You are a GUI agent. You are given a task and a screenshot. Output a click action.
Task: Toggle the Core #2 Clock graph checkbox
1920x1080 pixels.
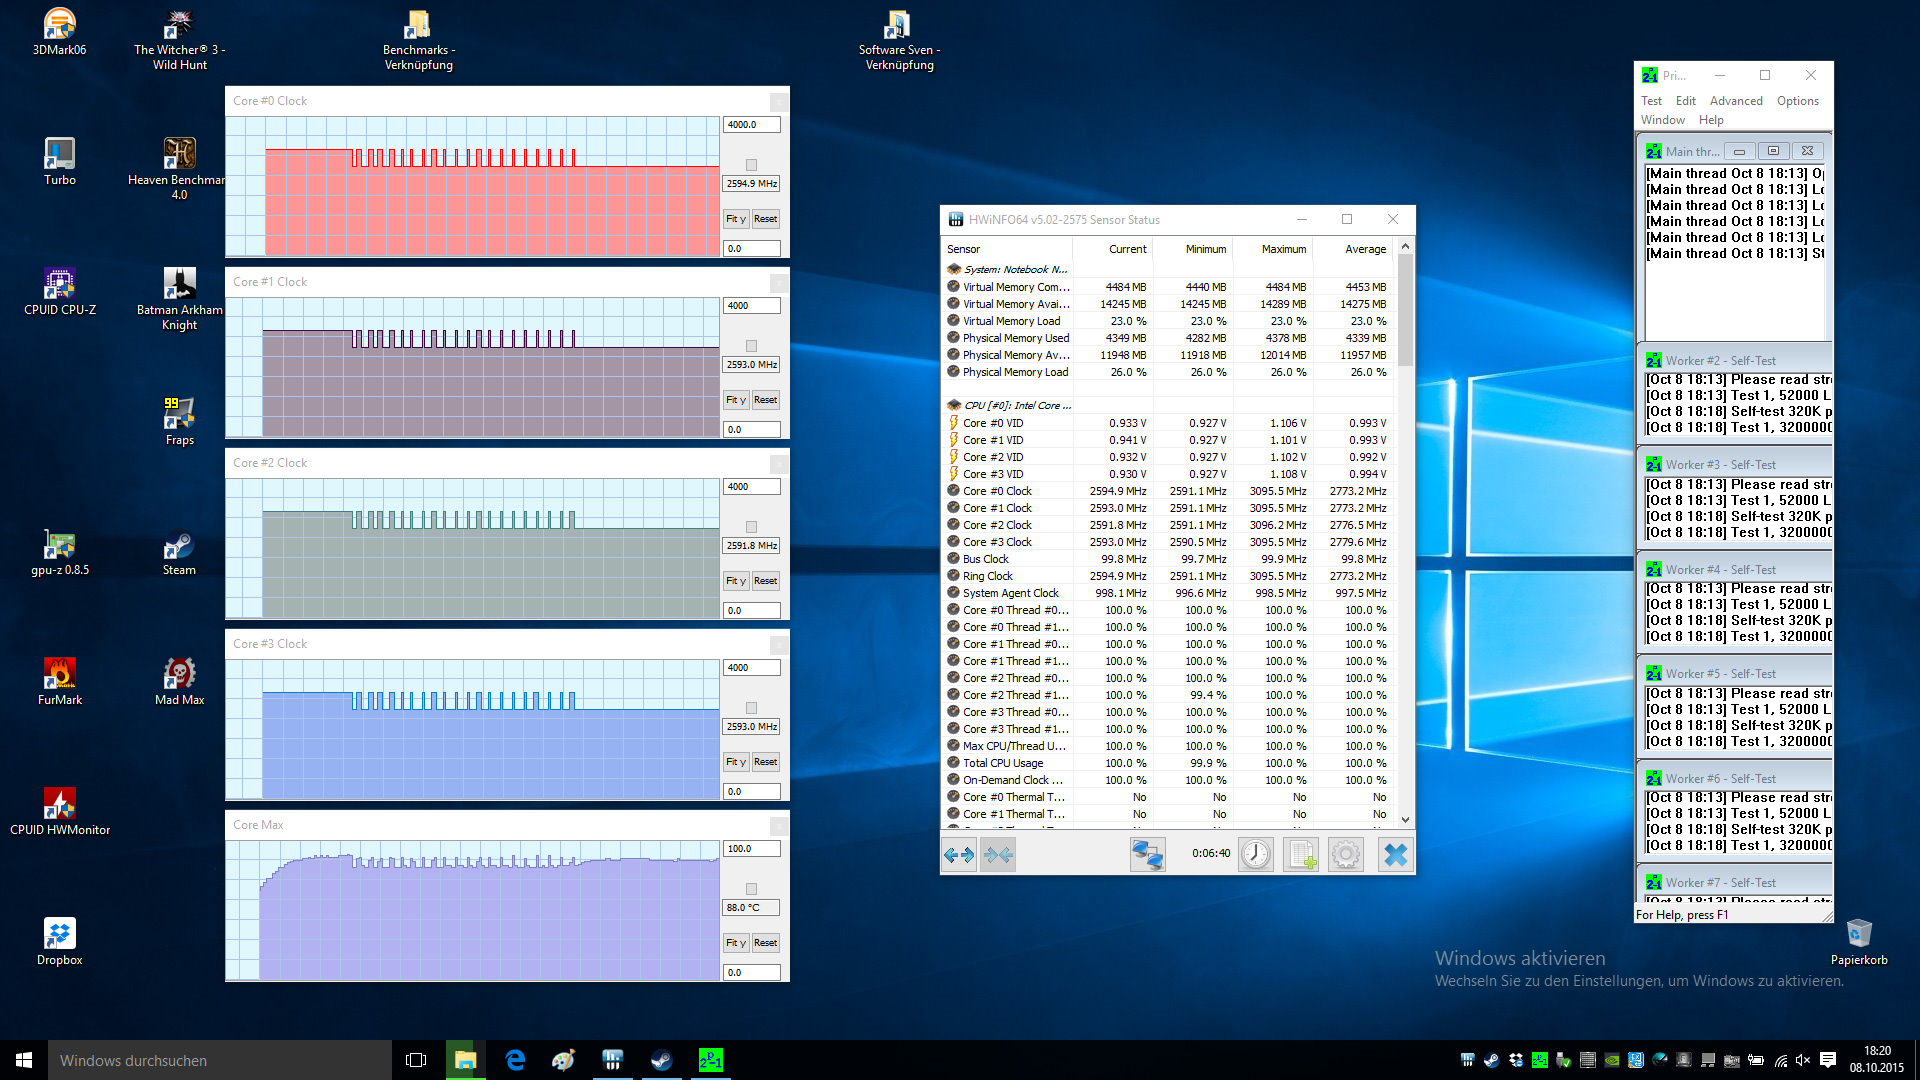pyautogui.click(x=751, y=527)
